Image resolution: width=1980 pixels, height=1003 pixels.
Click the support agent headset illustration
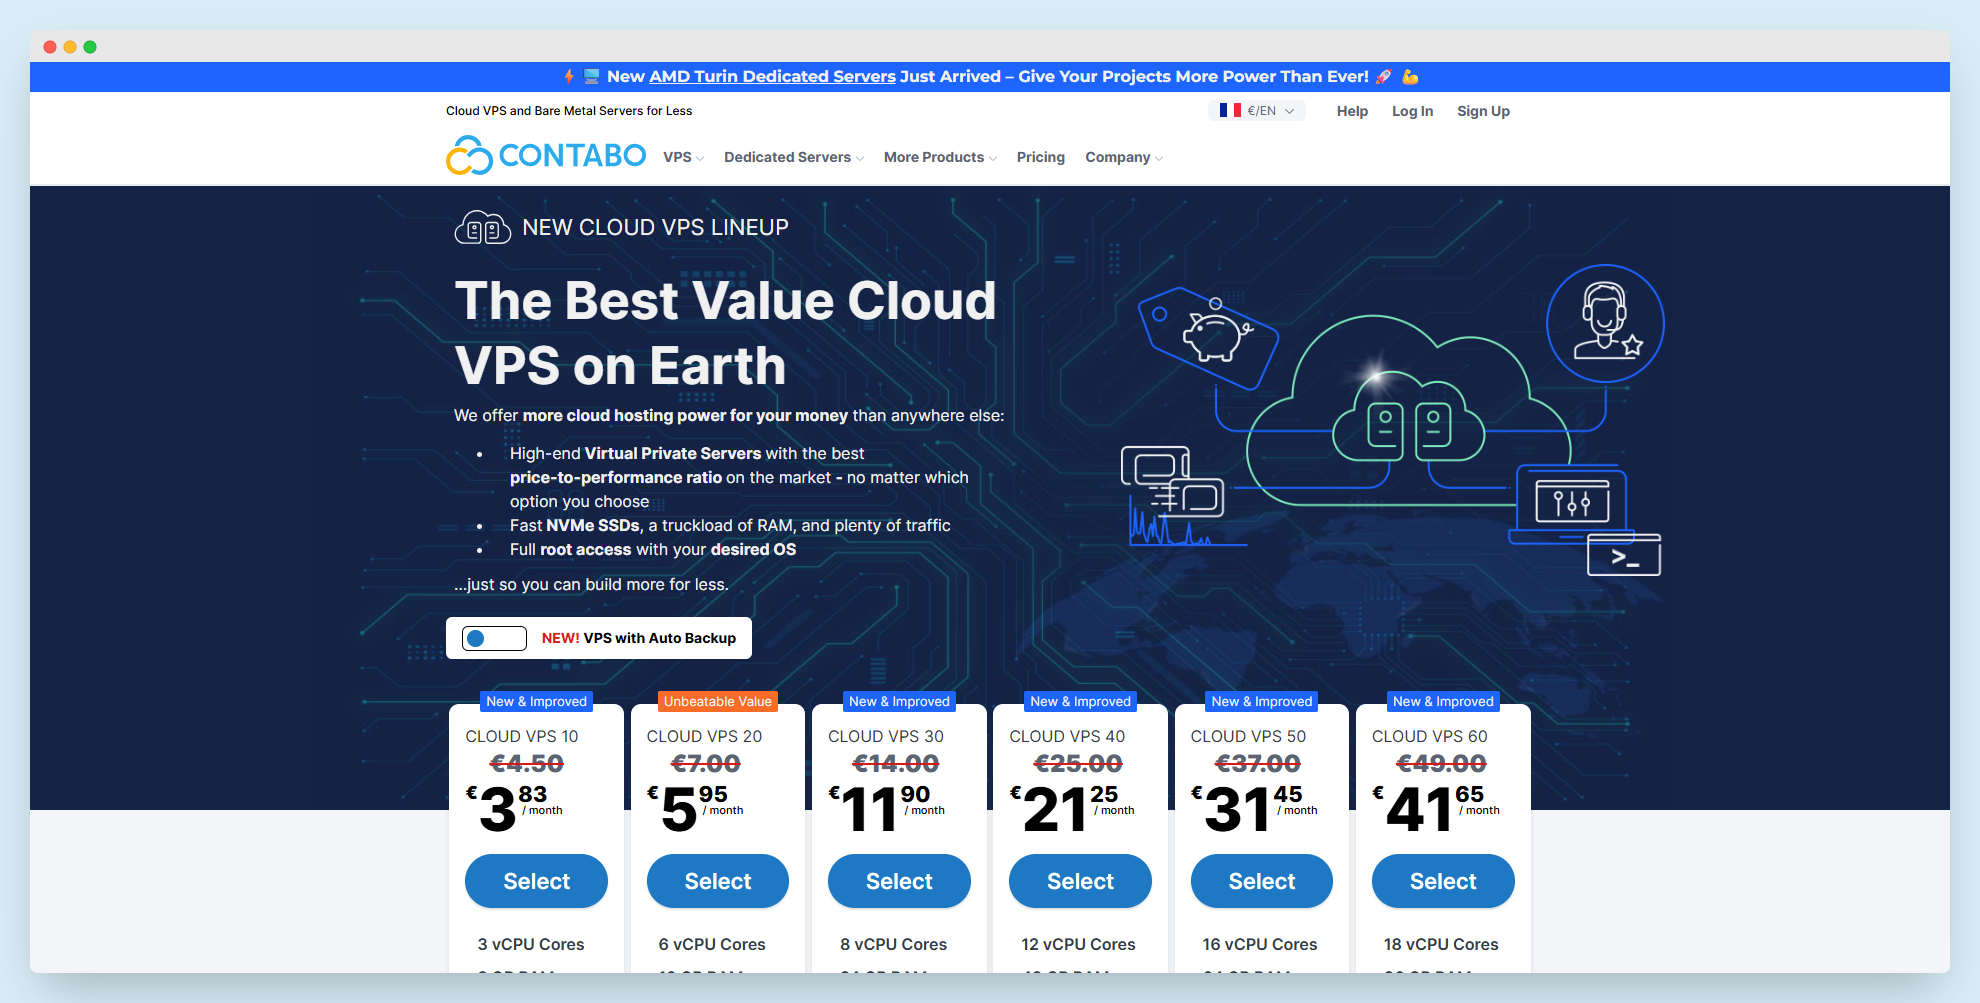pos(1605,323)
